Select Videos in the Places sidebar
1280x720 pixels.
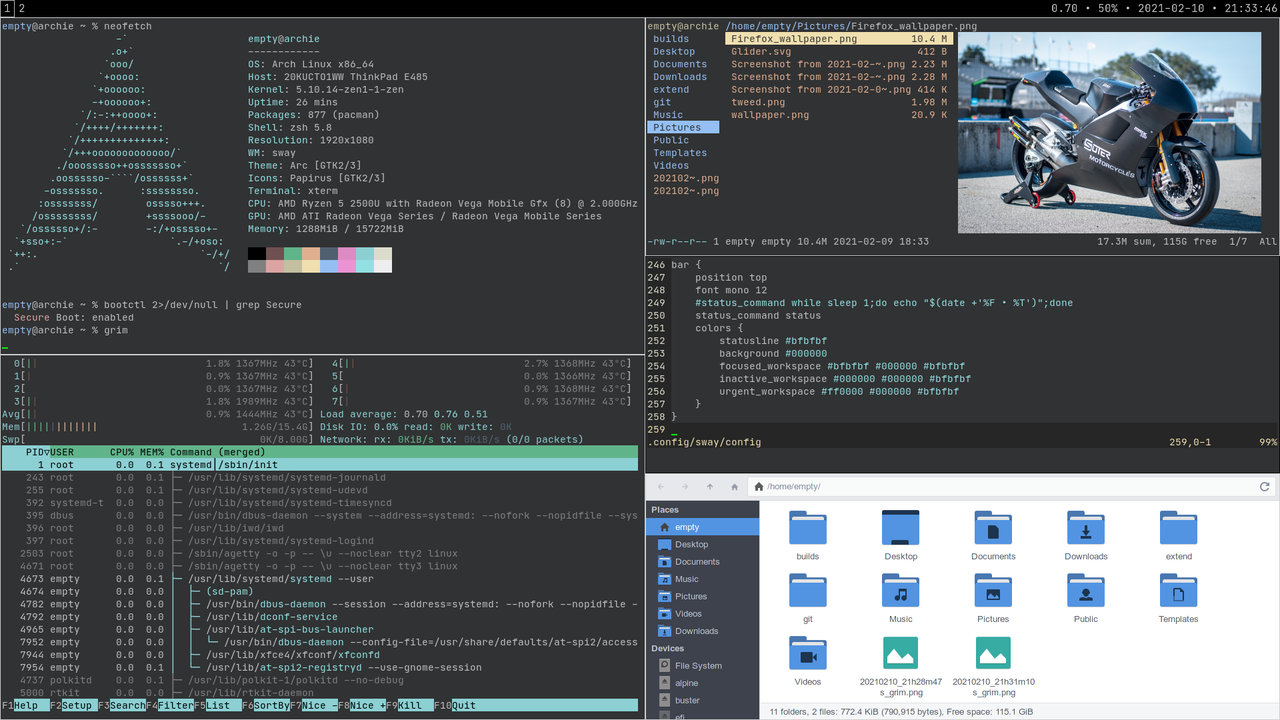[702, 614]
